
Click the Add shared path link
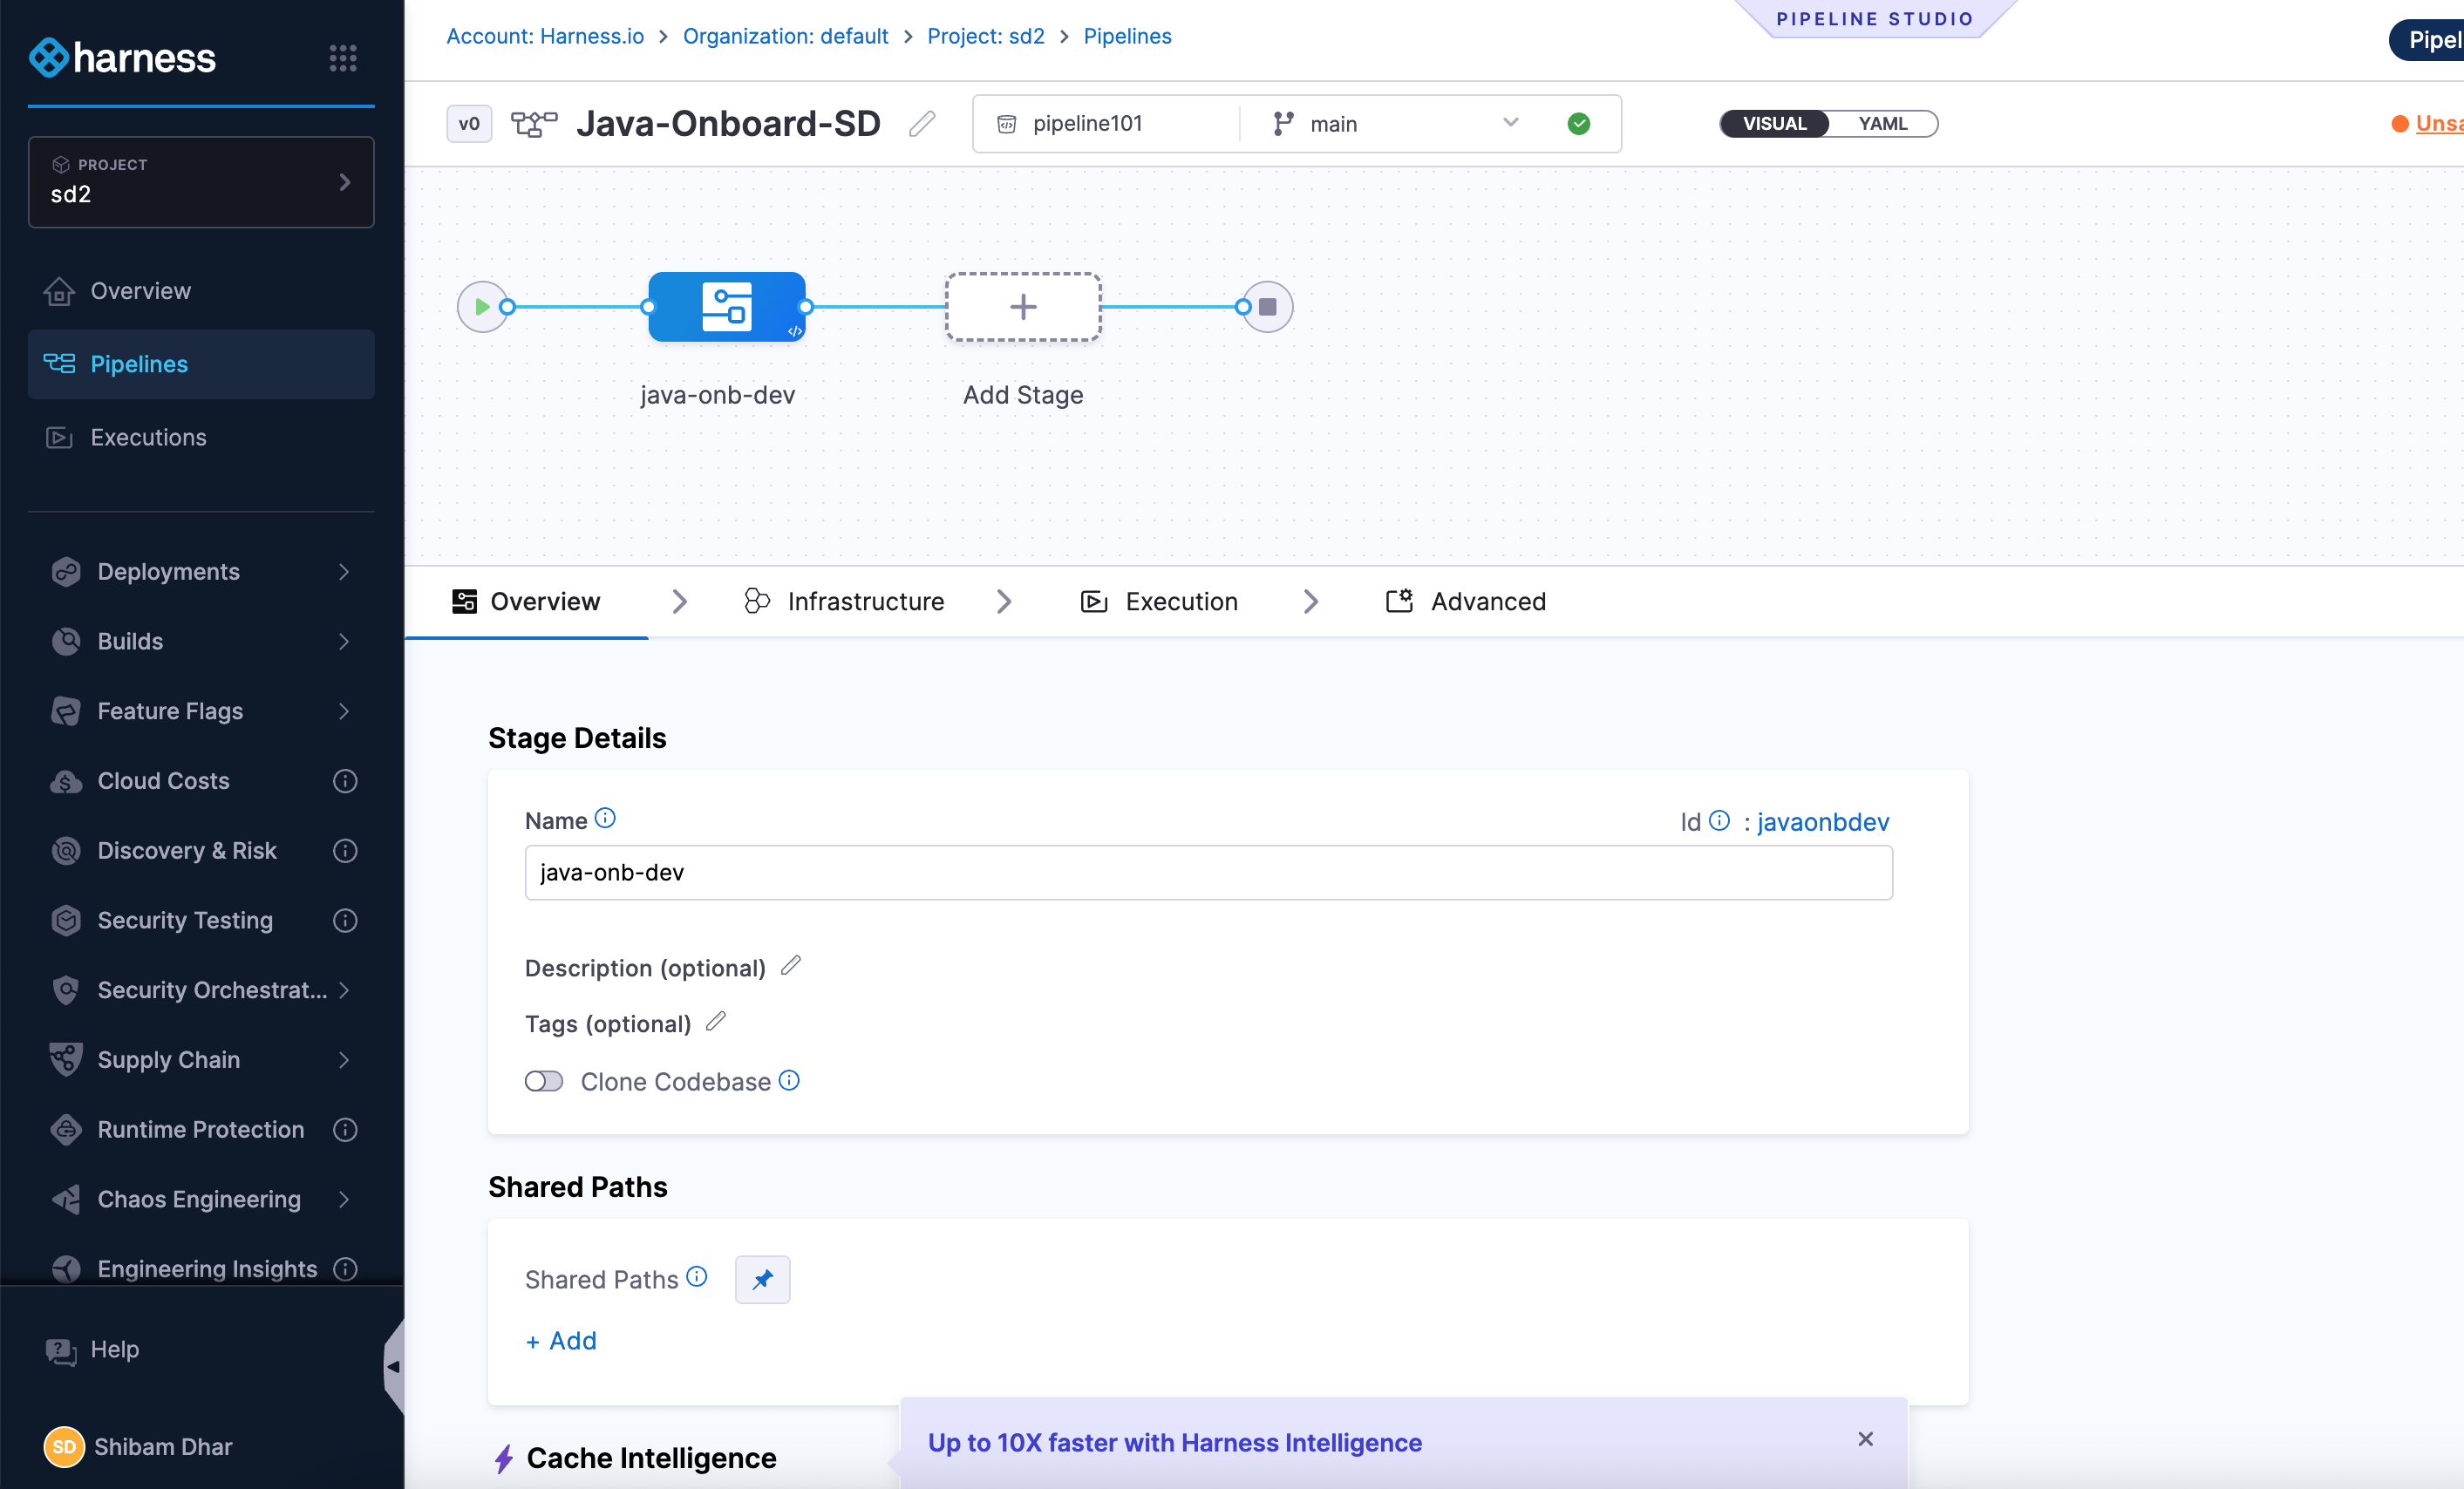tap(561, 1340)
